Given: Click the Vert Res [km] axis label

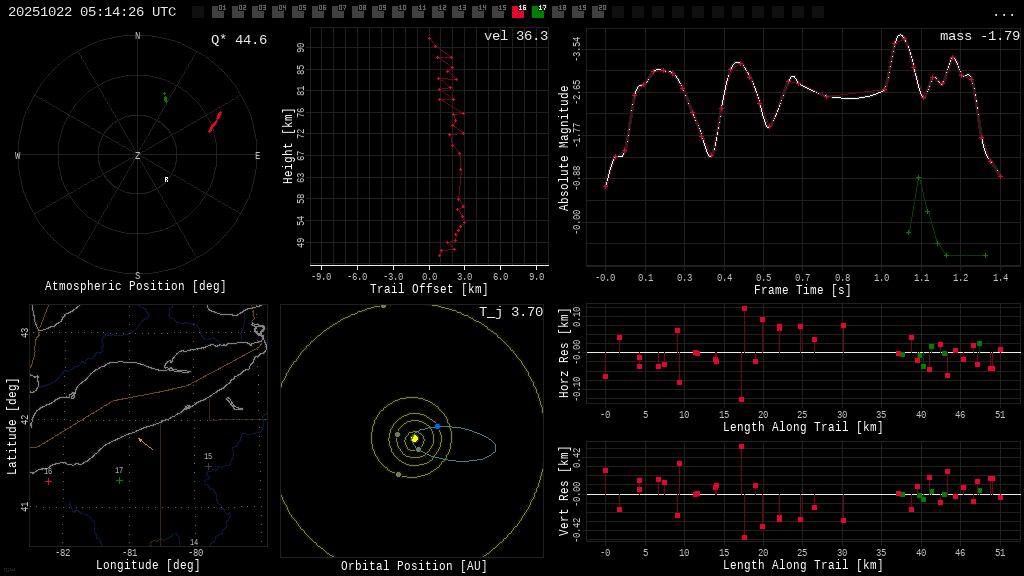Looking at the screenshot, I should point(564,491).
